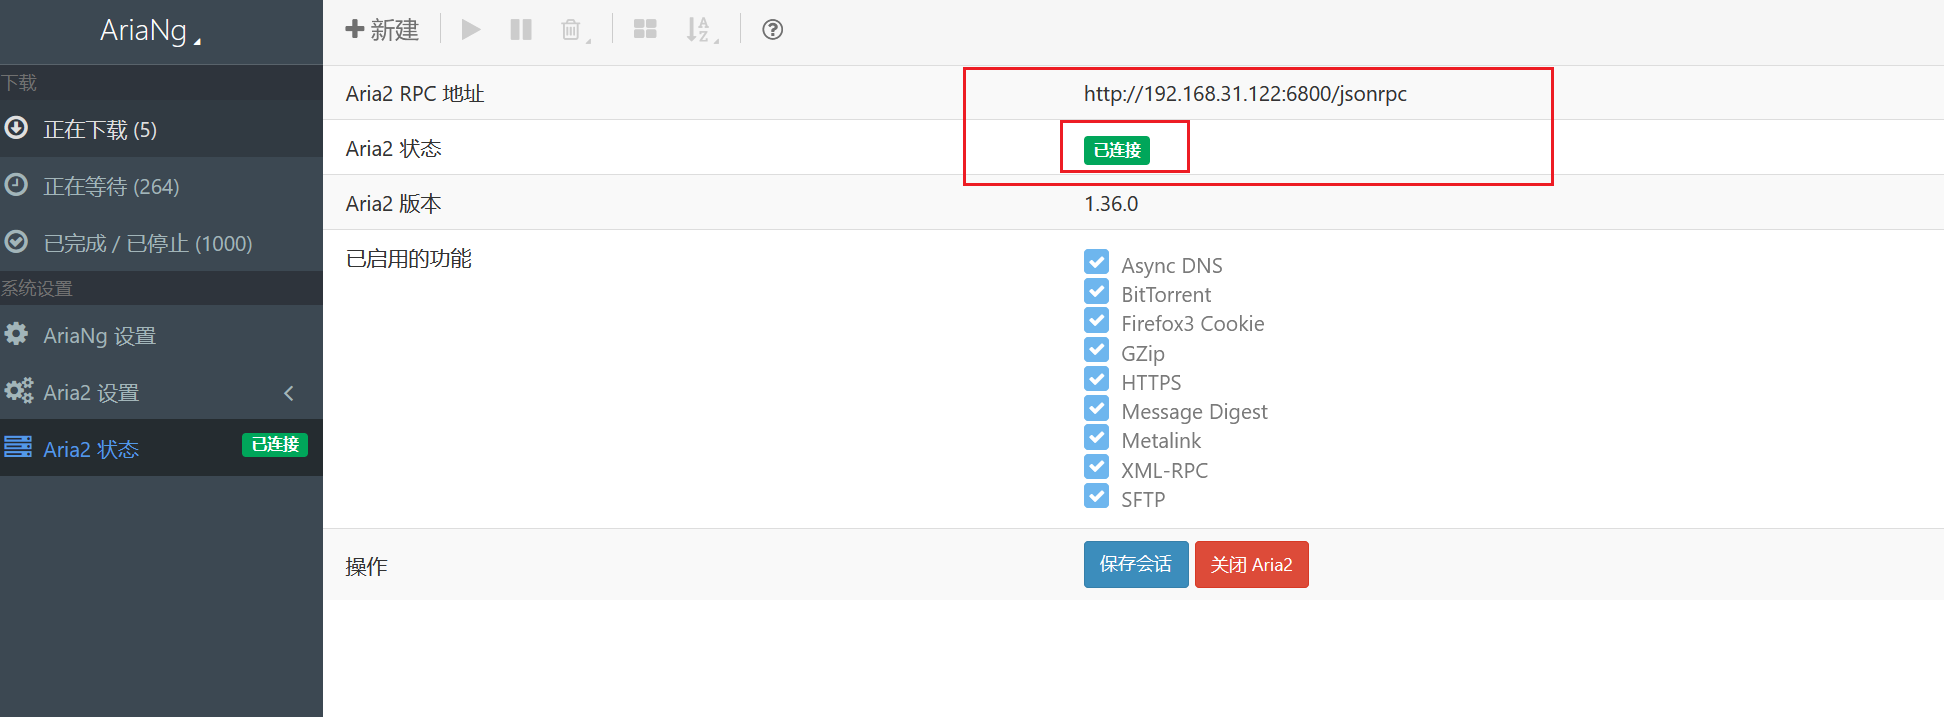The image size is (1944, 717).
Task: Open 已完成 / 已停止 (1000) list
Action: (161, 243)
